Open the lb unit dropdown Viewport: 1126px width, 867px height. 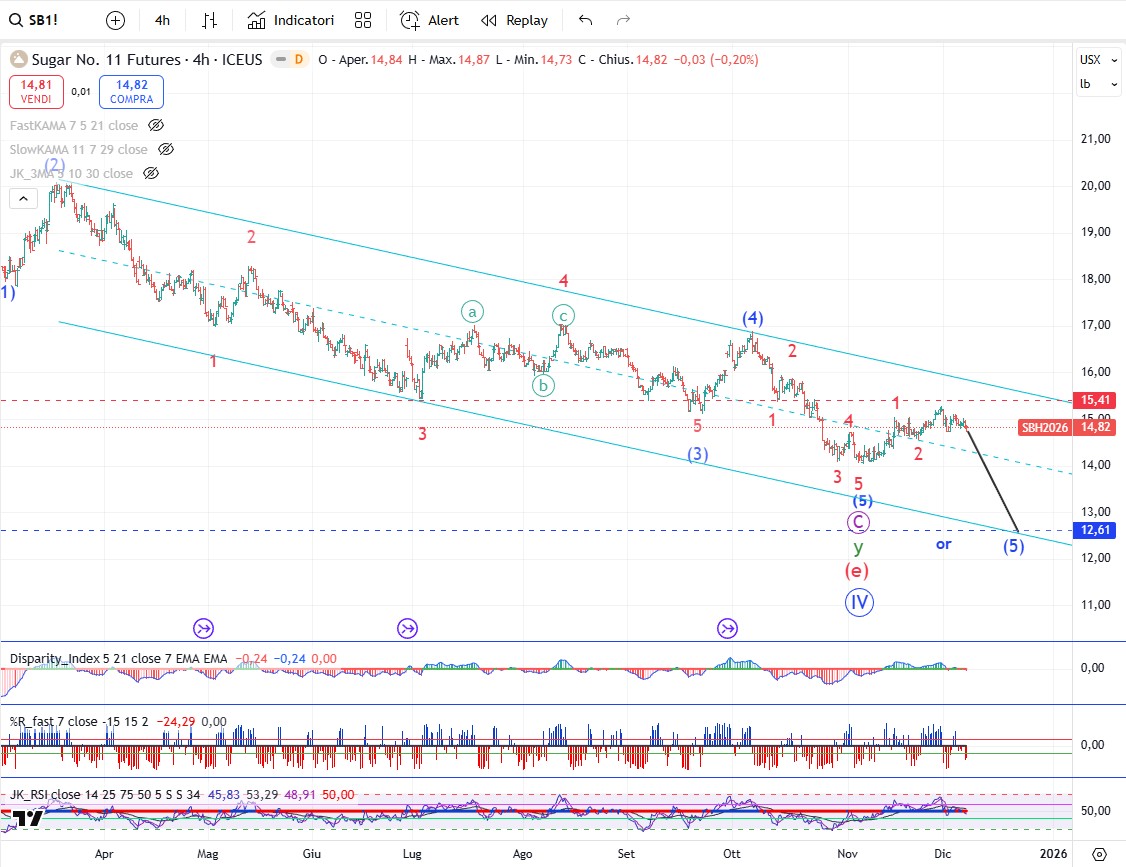click(1099, 84)
